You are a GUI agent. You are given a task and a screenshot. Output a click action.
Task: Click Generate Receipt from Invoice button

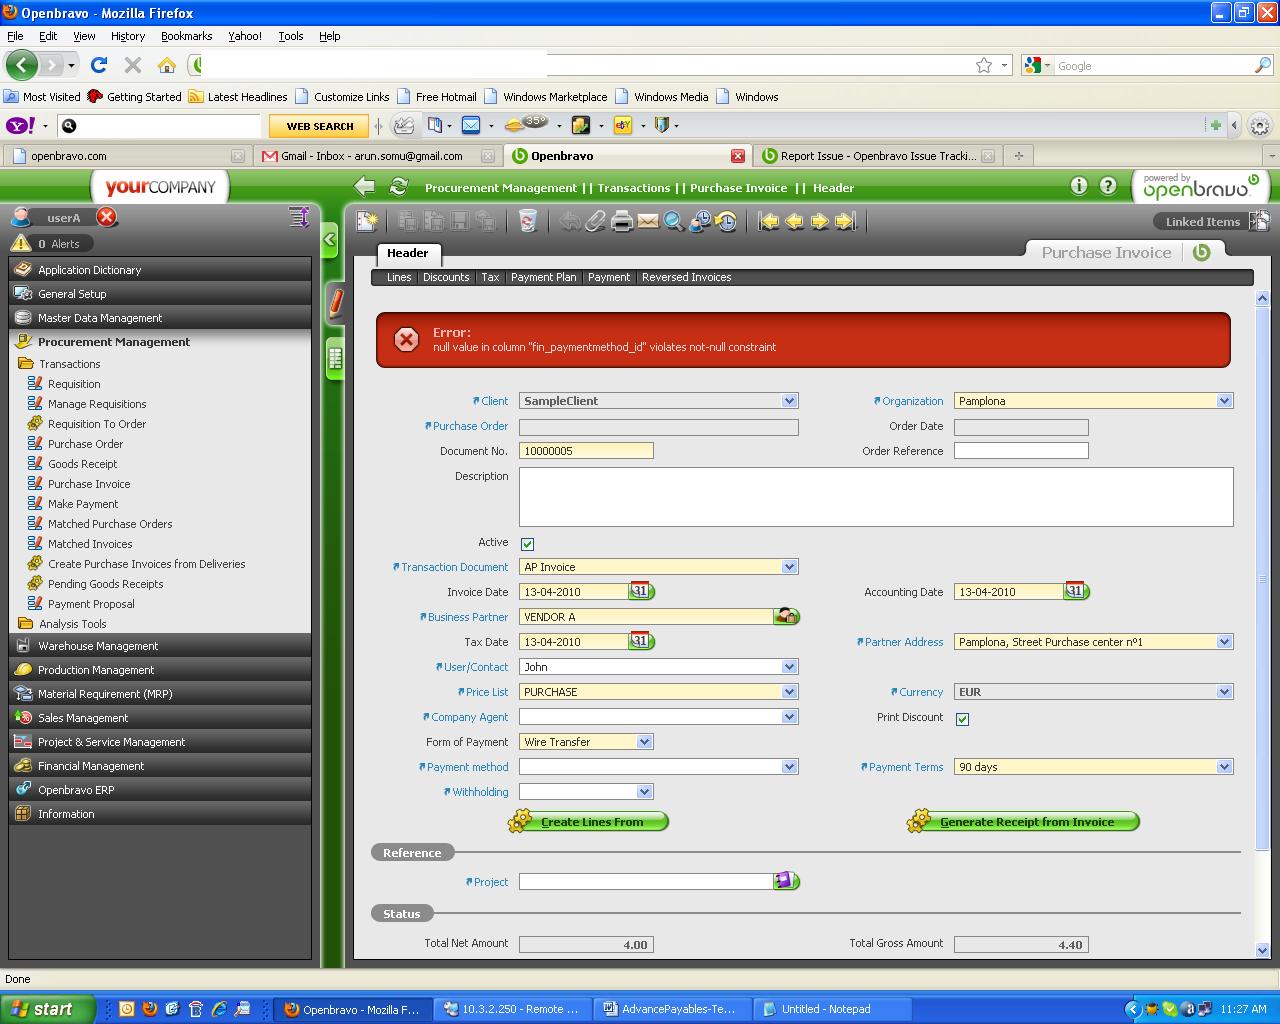[x=1026, y=822]
